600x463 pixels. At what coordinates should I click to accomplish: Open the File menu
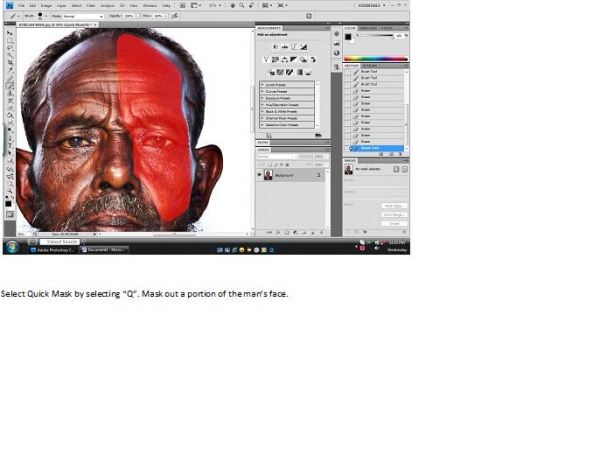pos(21,6)
